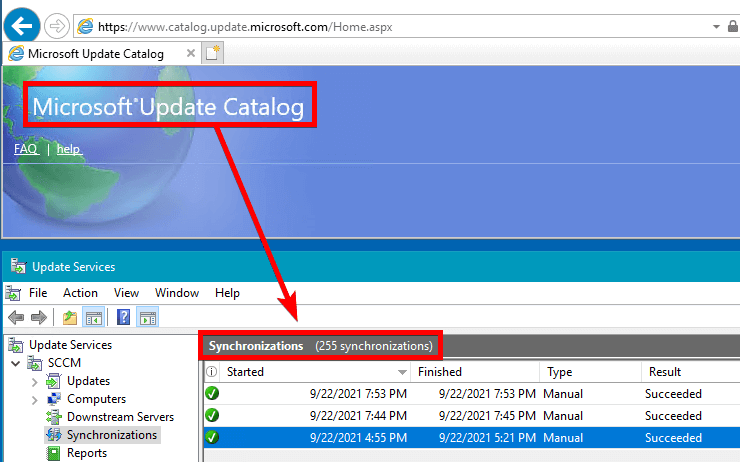Click green check icon of 7:53 PM sync

click(x=212, y=394)
